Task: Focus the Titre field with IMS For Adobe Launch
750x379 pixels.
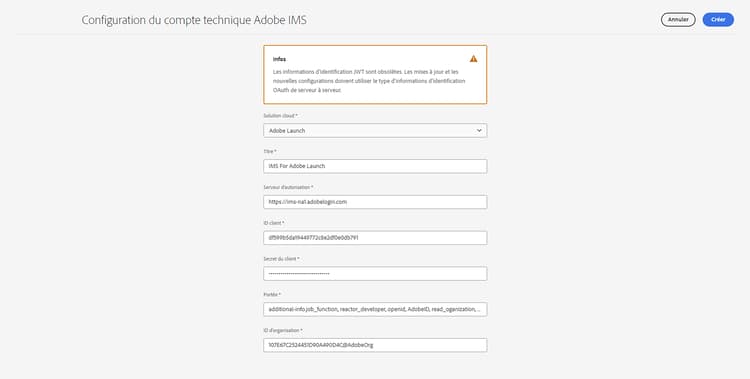Action: click(x=375, y=166)
